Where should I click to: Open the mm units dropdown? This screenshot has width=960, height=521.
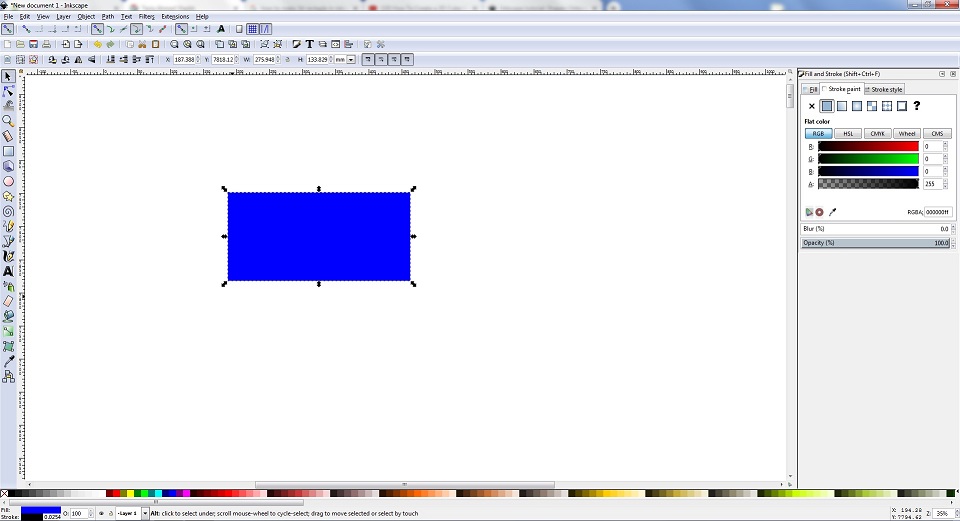(x=351, y=59)
